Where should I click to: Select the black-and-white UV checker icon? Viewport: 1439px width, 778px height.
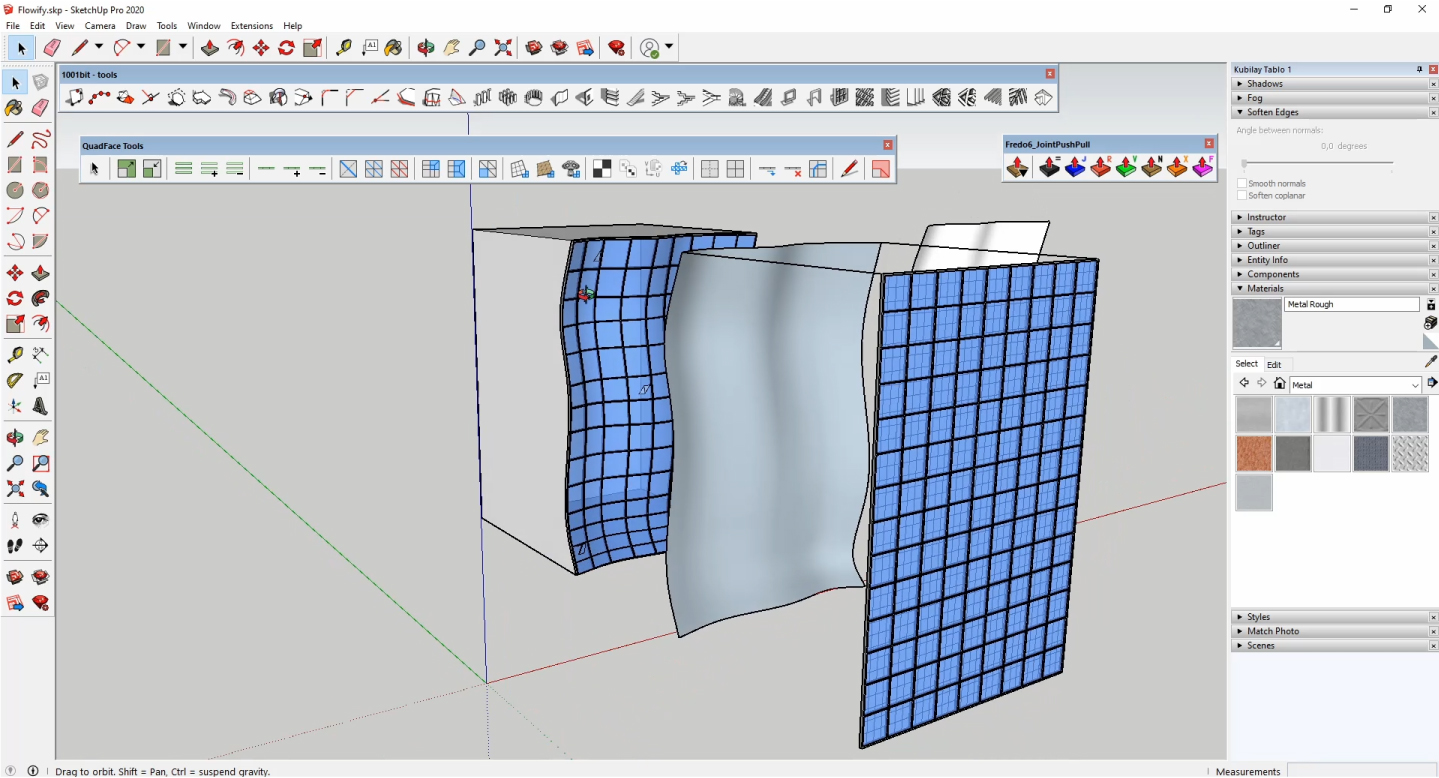pyautogui.click(x=601, y=168)
